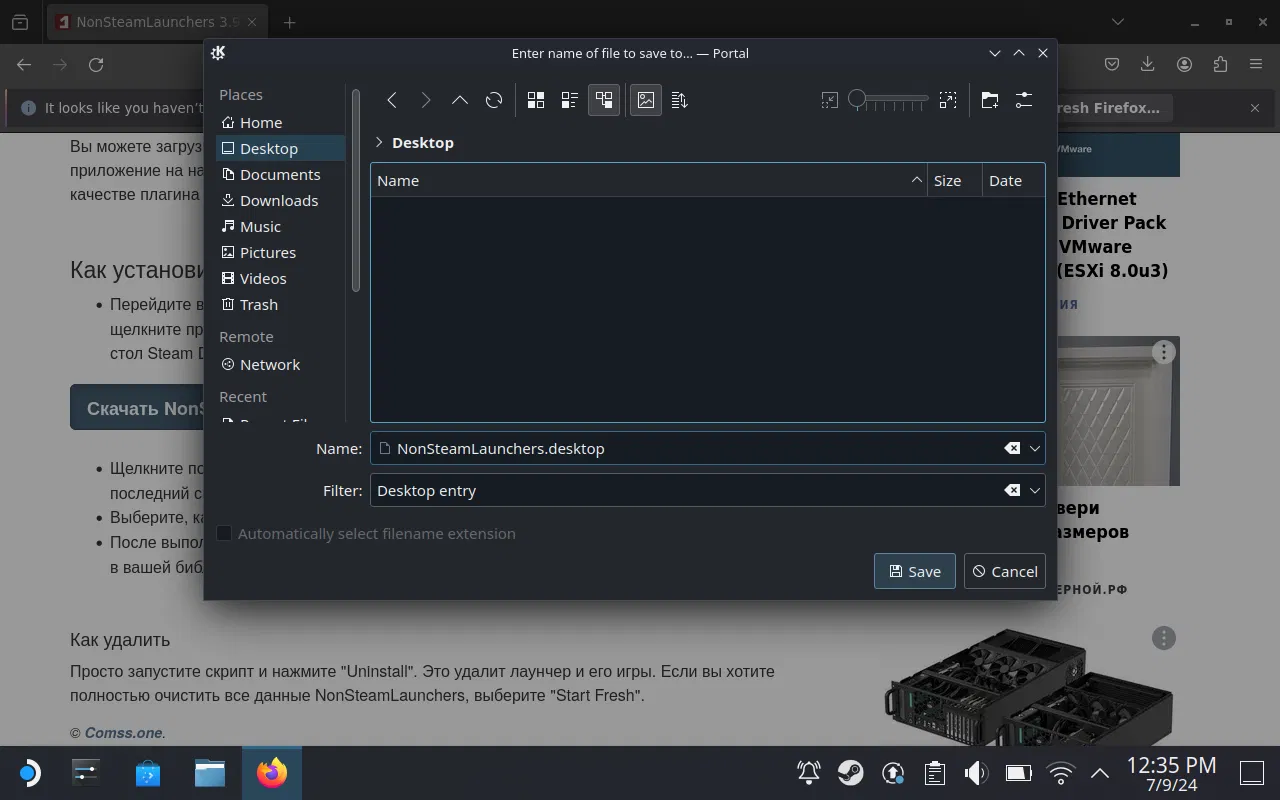Open the file dialog options menu

click(1024, 100)
